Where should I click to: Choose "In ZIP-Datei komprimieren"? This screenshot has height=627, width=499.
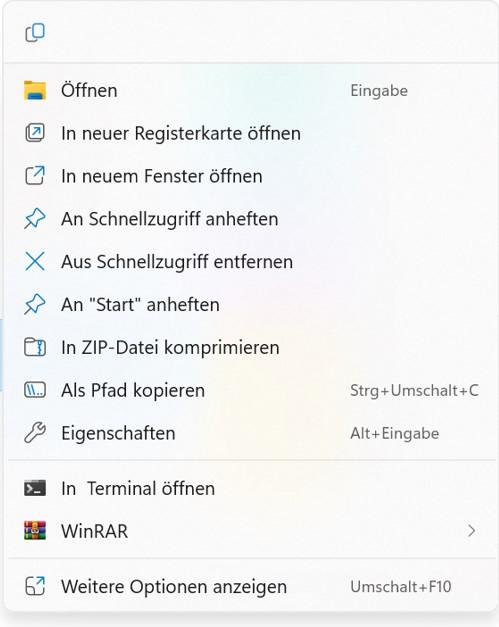coord(251,347)
